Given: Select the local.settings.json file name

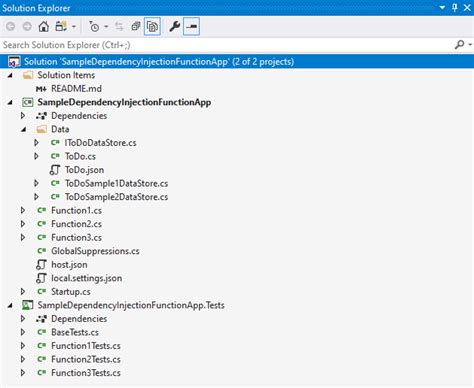Looking at the screenshot, I should click(x=87, y=278).
